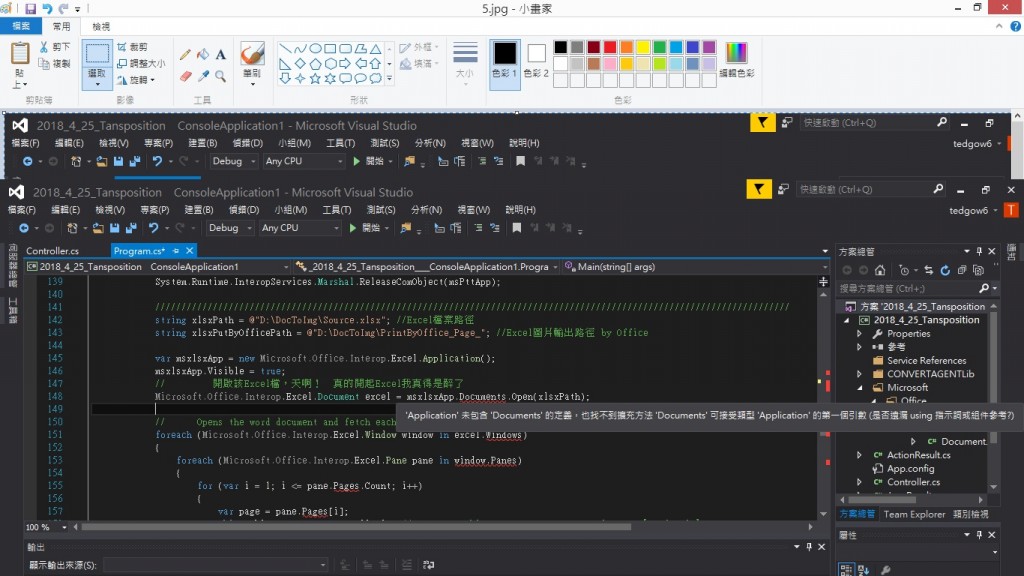This screenshot has width=1024, height=576.
Task: Click the Cut (剪下) scissors icon
Action: [x=44, y=47]
